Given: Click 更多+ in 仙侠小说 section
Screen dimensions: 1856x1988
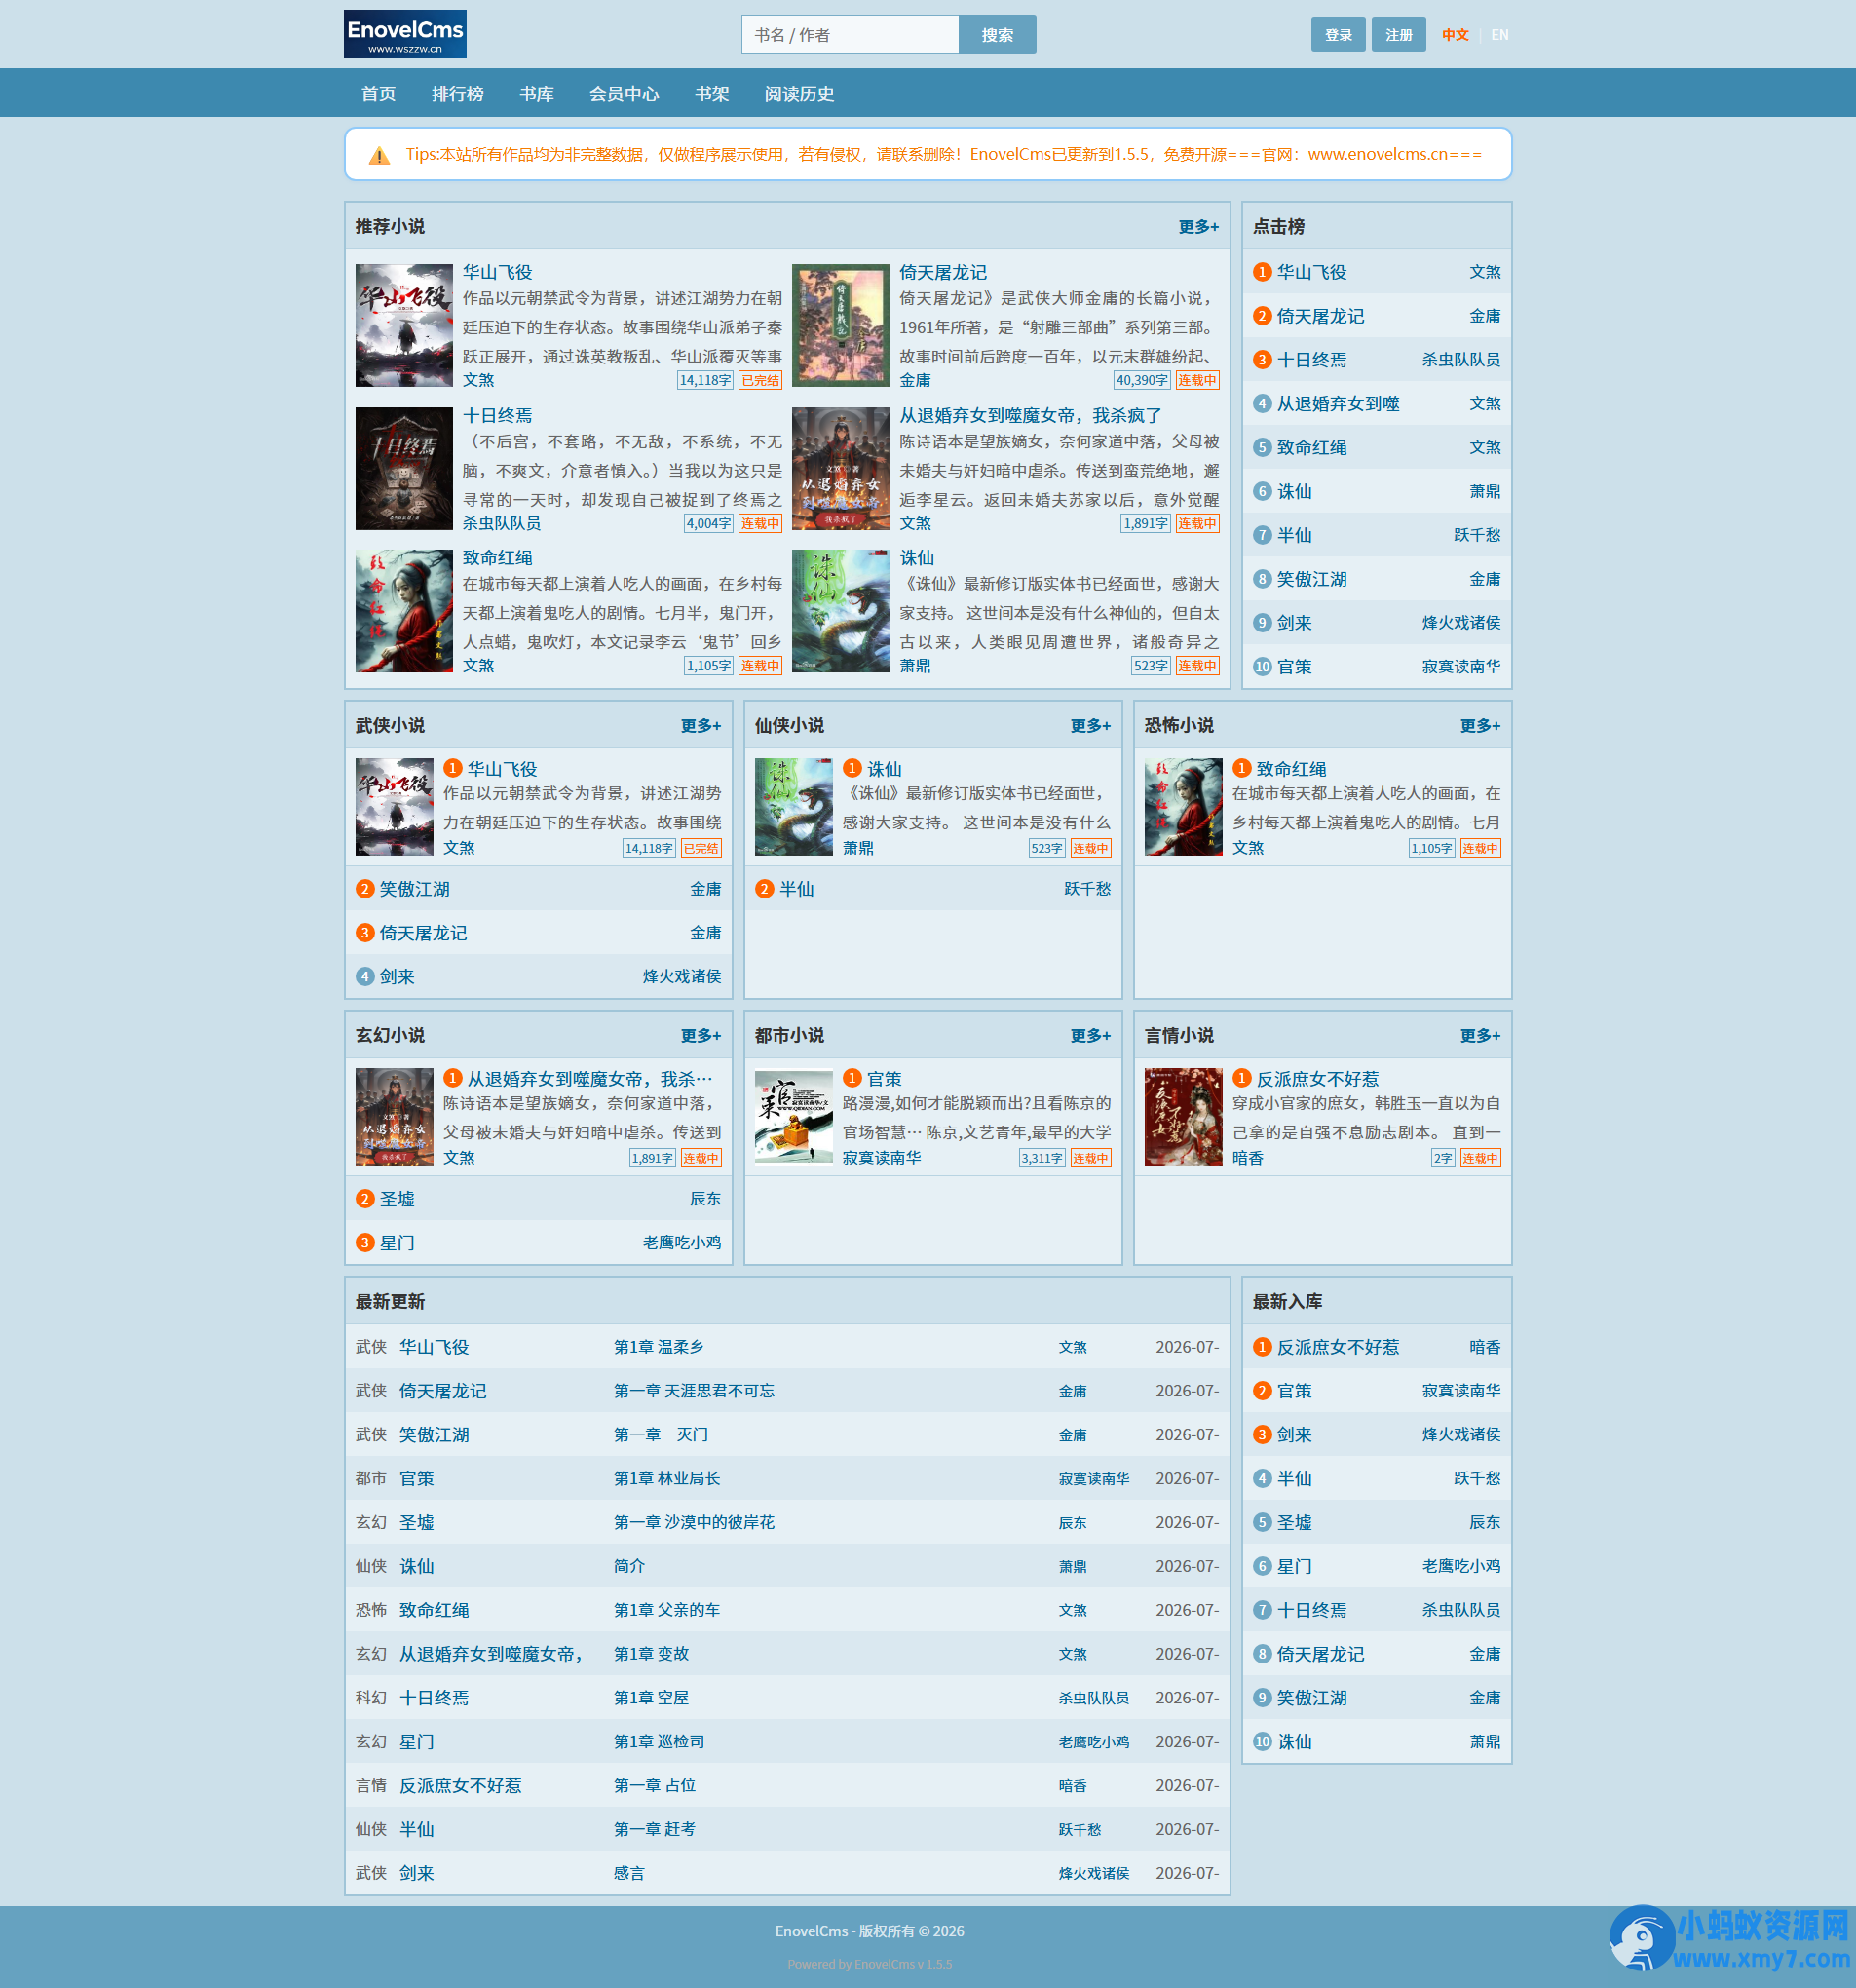Looking at the screenshot, I should (x=1090, y=726).
